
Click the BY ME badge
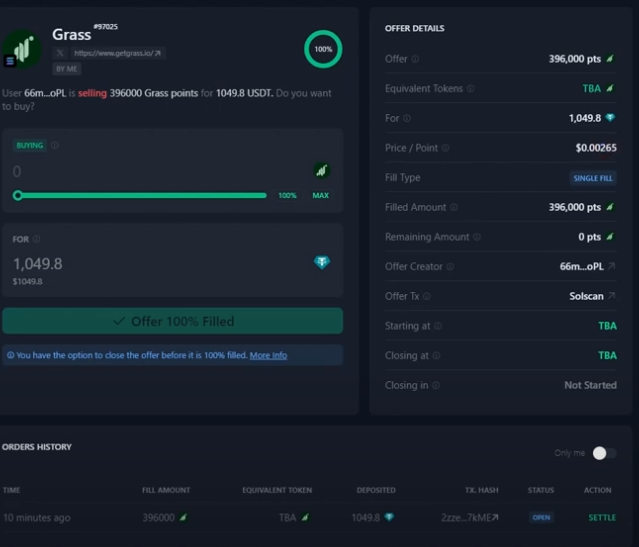click(x=66, y=69)
